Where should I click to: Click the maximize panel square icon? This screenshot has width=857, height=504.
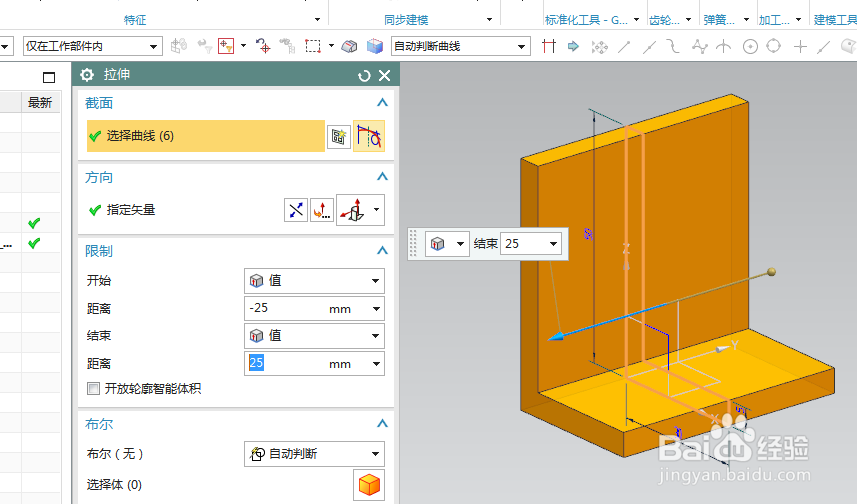(x=49, y=78)
